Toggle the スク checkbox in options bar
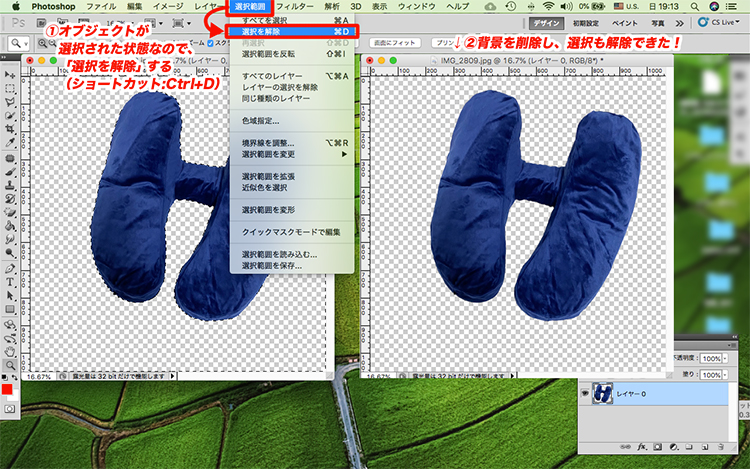The image size is (750, 469). coord(210,43)
